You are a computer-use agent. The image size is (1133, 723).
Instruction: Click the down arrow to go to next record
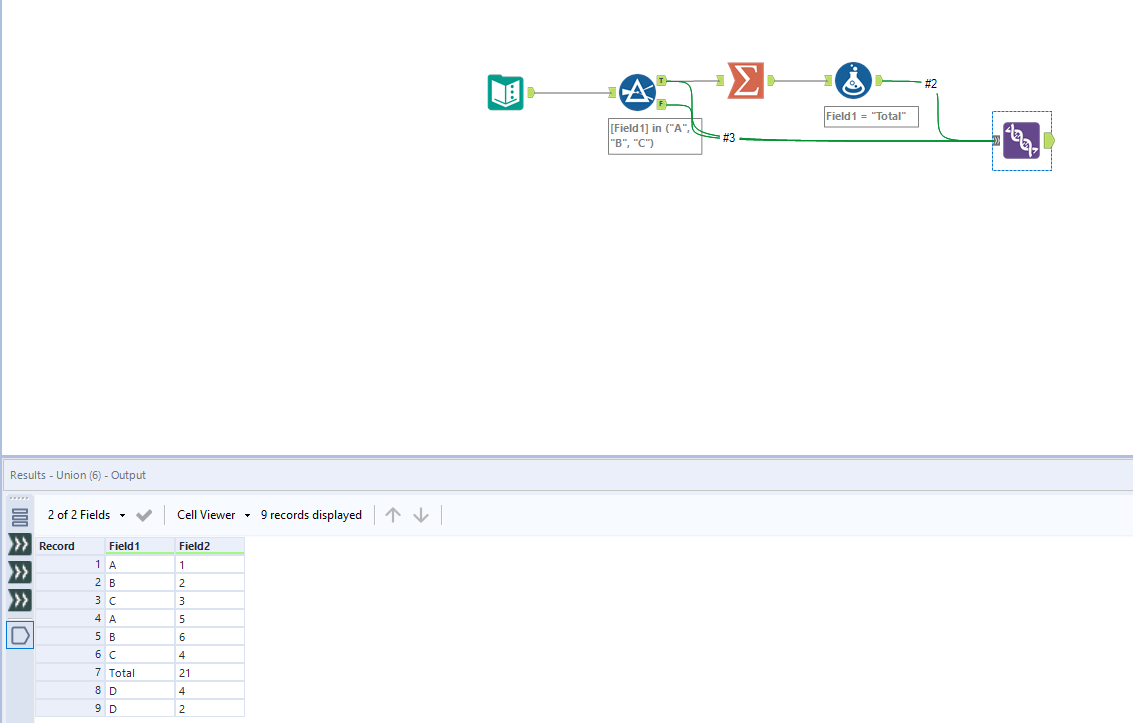(421, 515)
